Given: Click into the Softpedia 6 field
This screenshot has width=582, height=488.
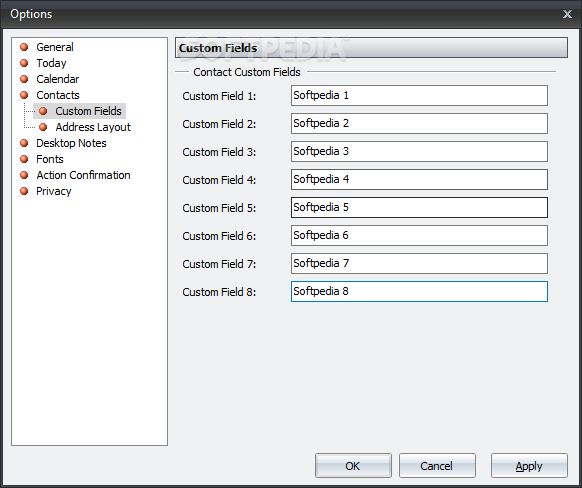Looking at the screenshot, I should click(x=419, y=236).
